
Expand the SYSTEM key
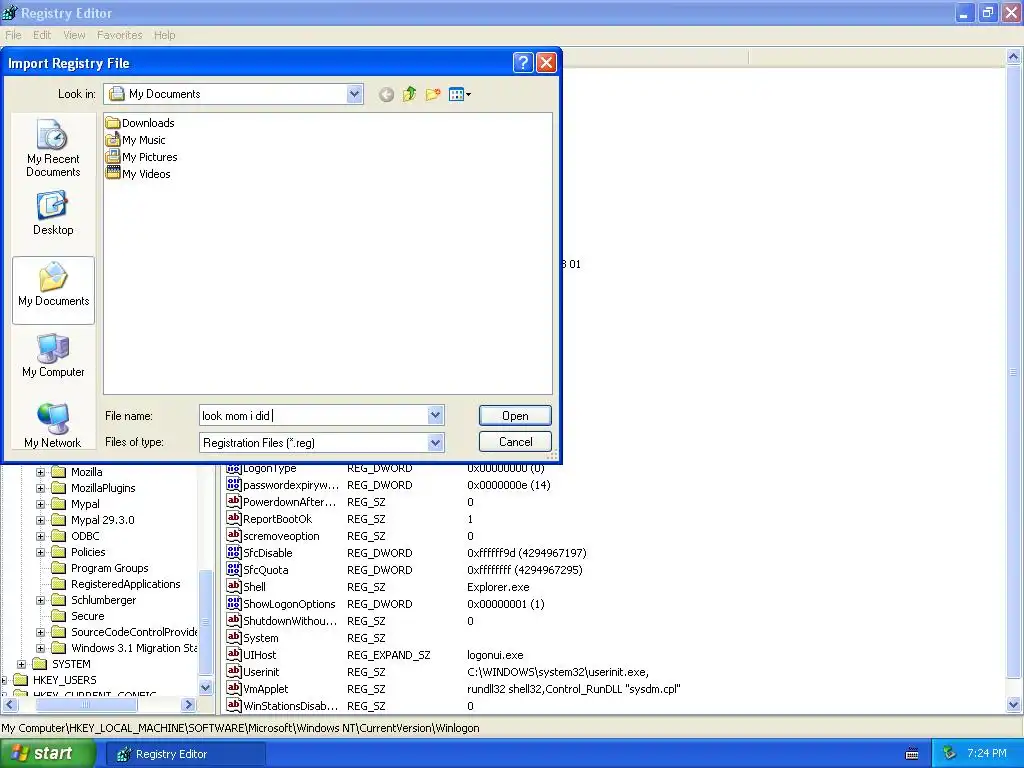(x=22, y=664)
